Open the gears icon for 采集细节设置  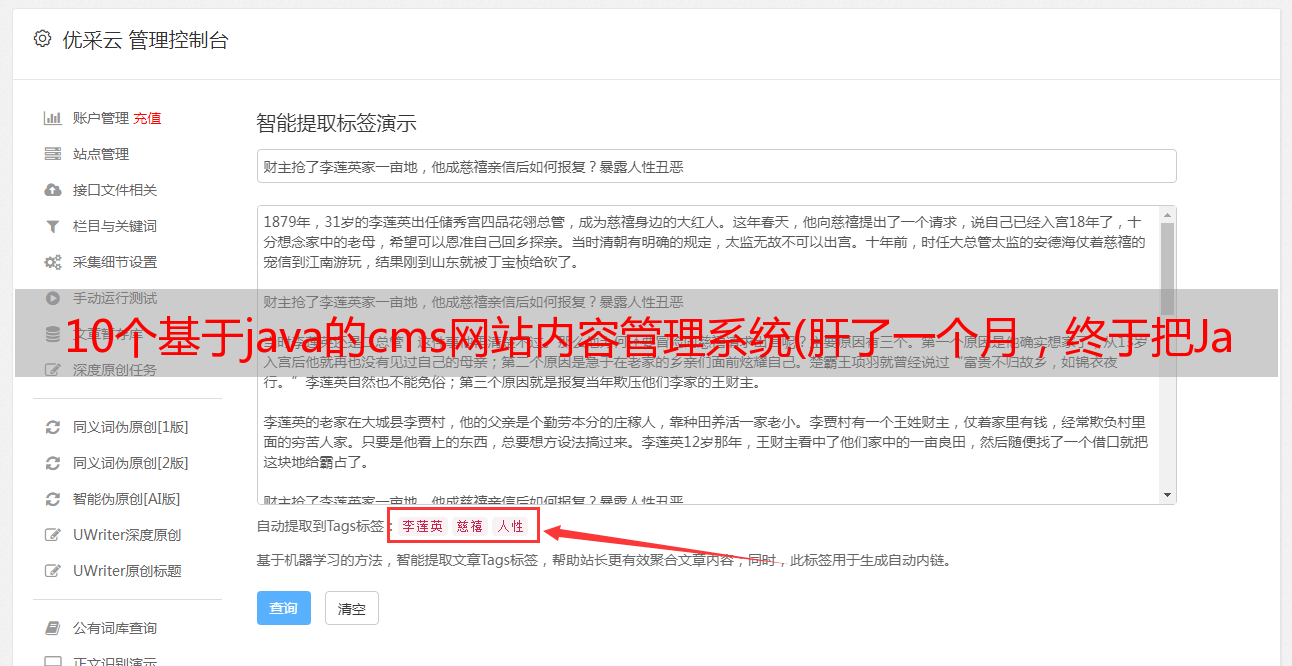[53, 262]
